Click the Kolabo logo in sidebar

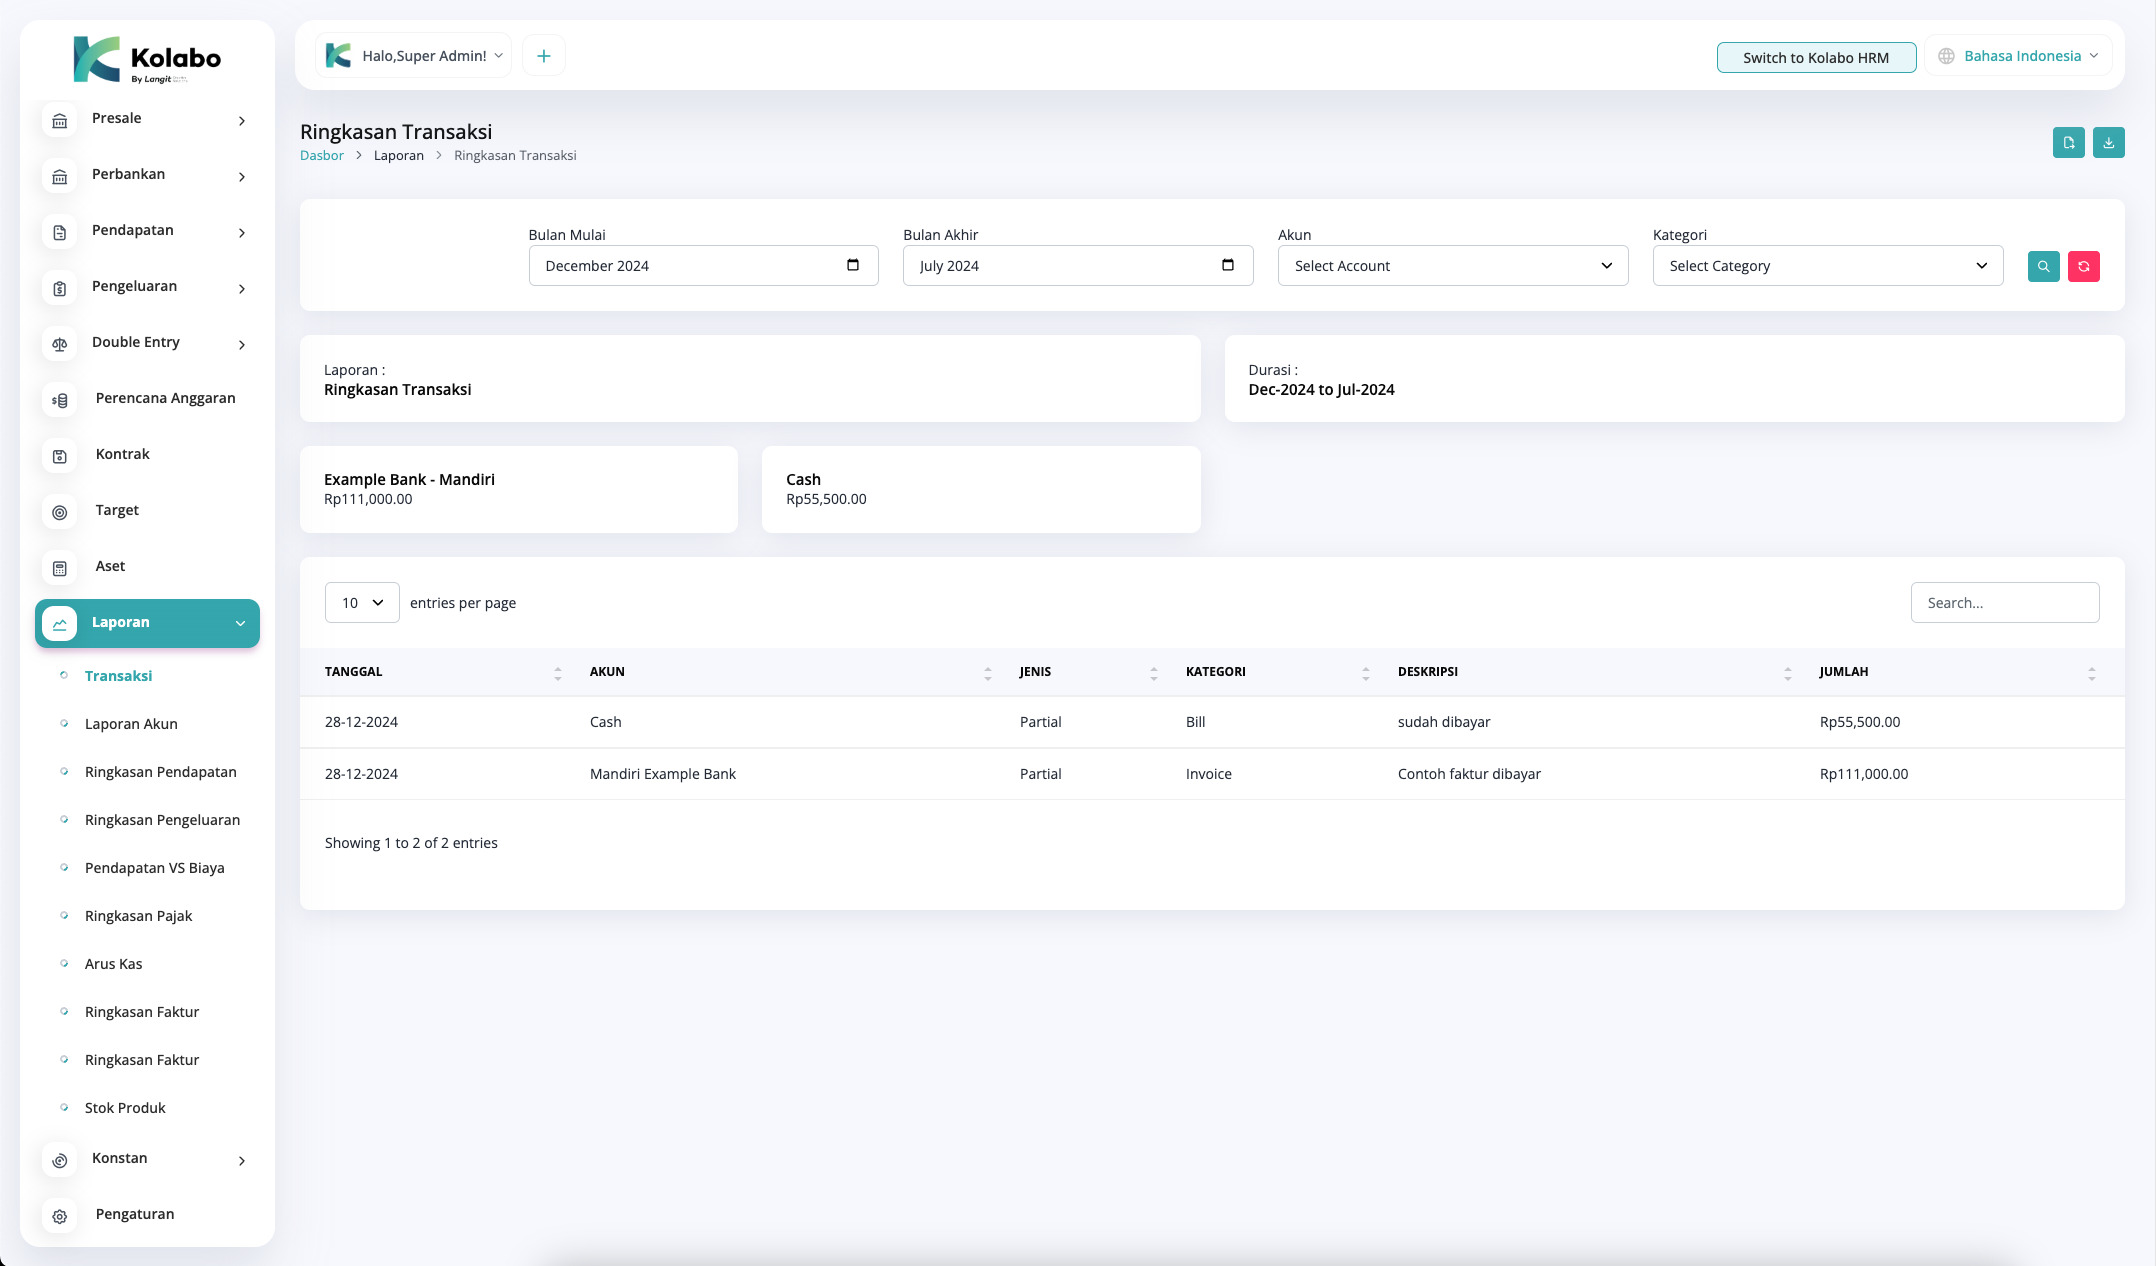(x=147, y=60)
